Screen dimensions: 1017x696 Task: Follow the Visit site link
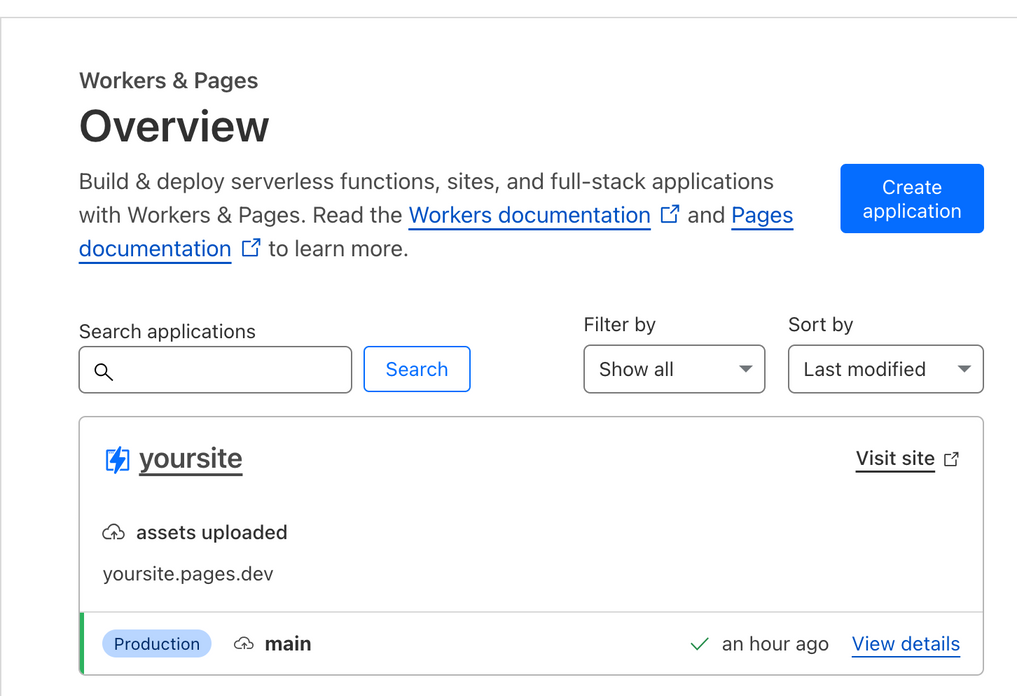pyautogui.click(x=895, y=459)
